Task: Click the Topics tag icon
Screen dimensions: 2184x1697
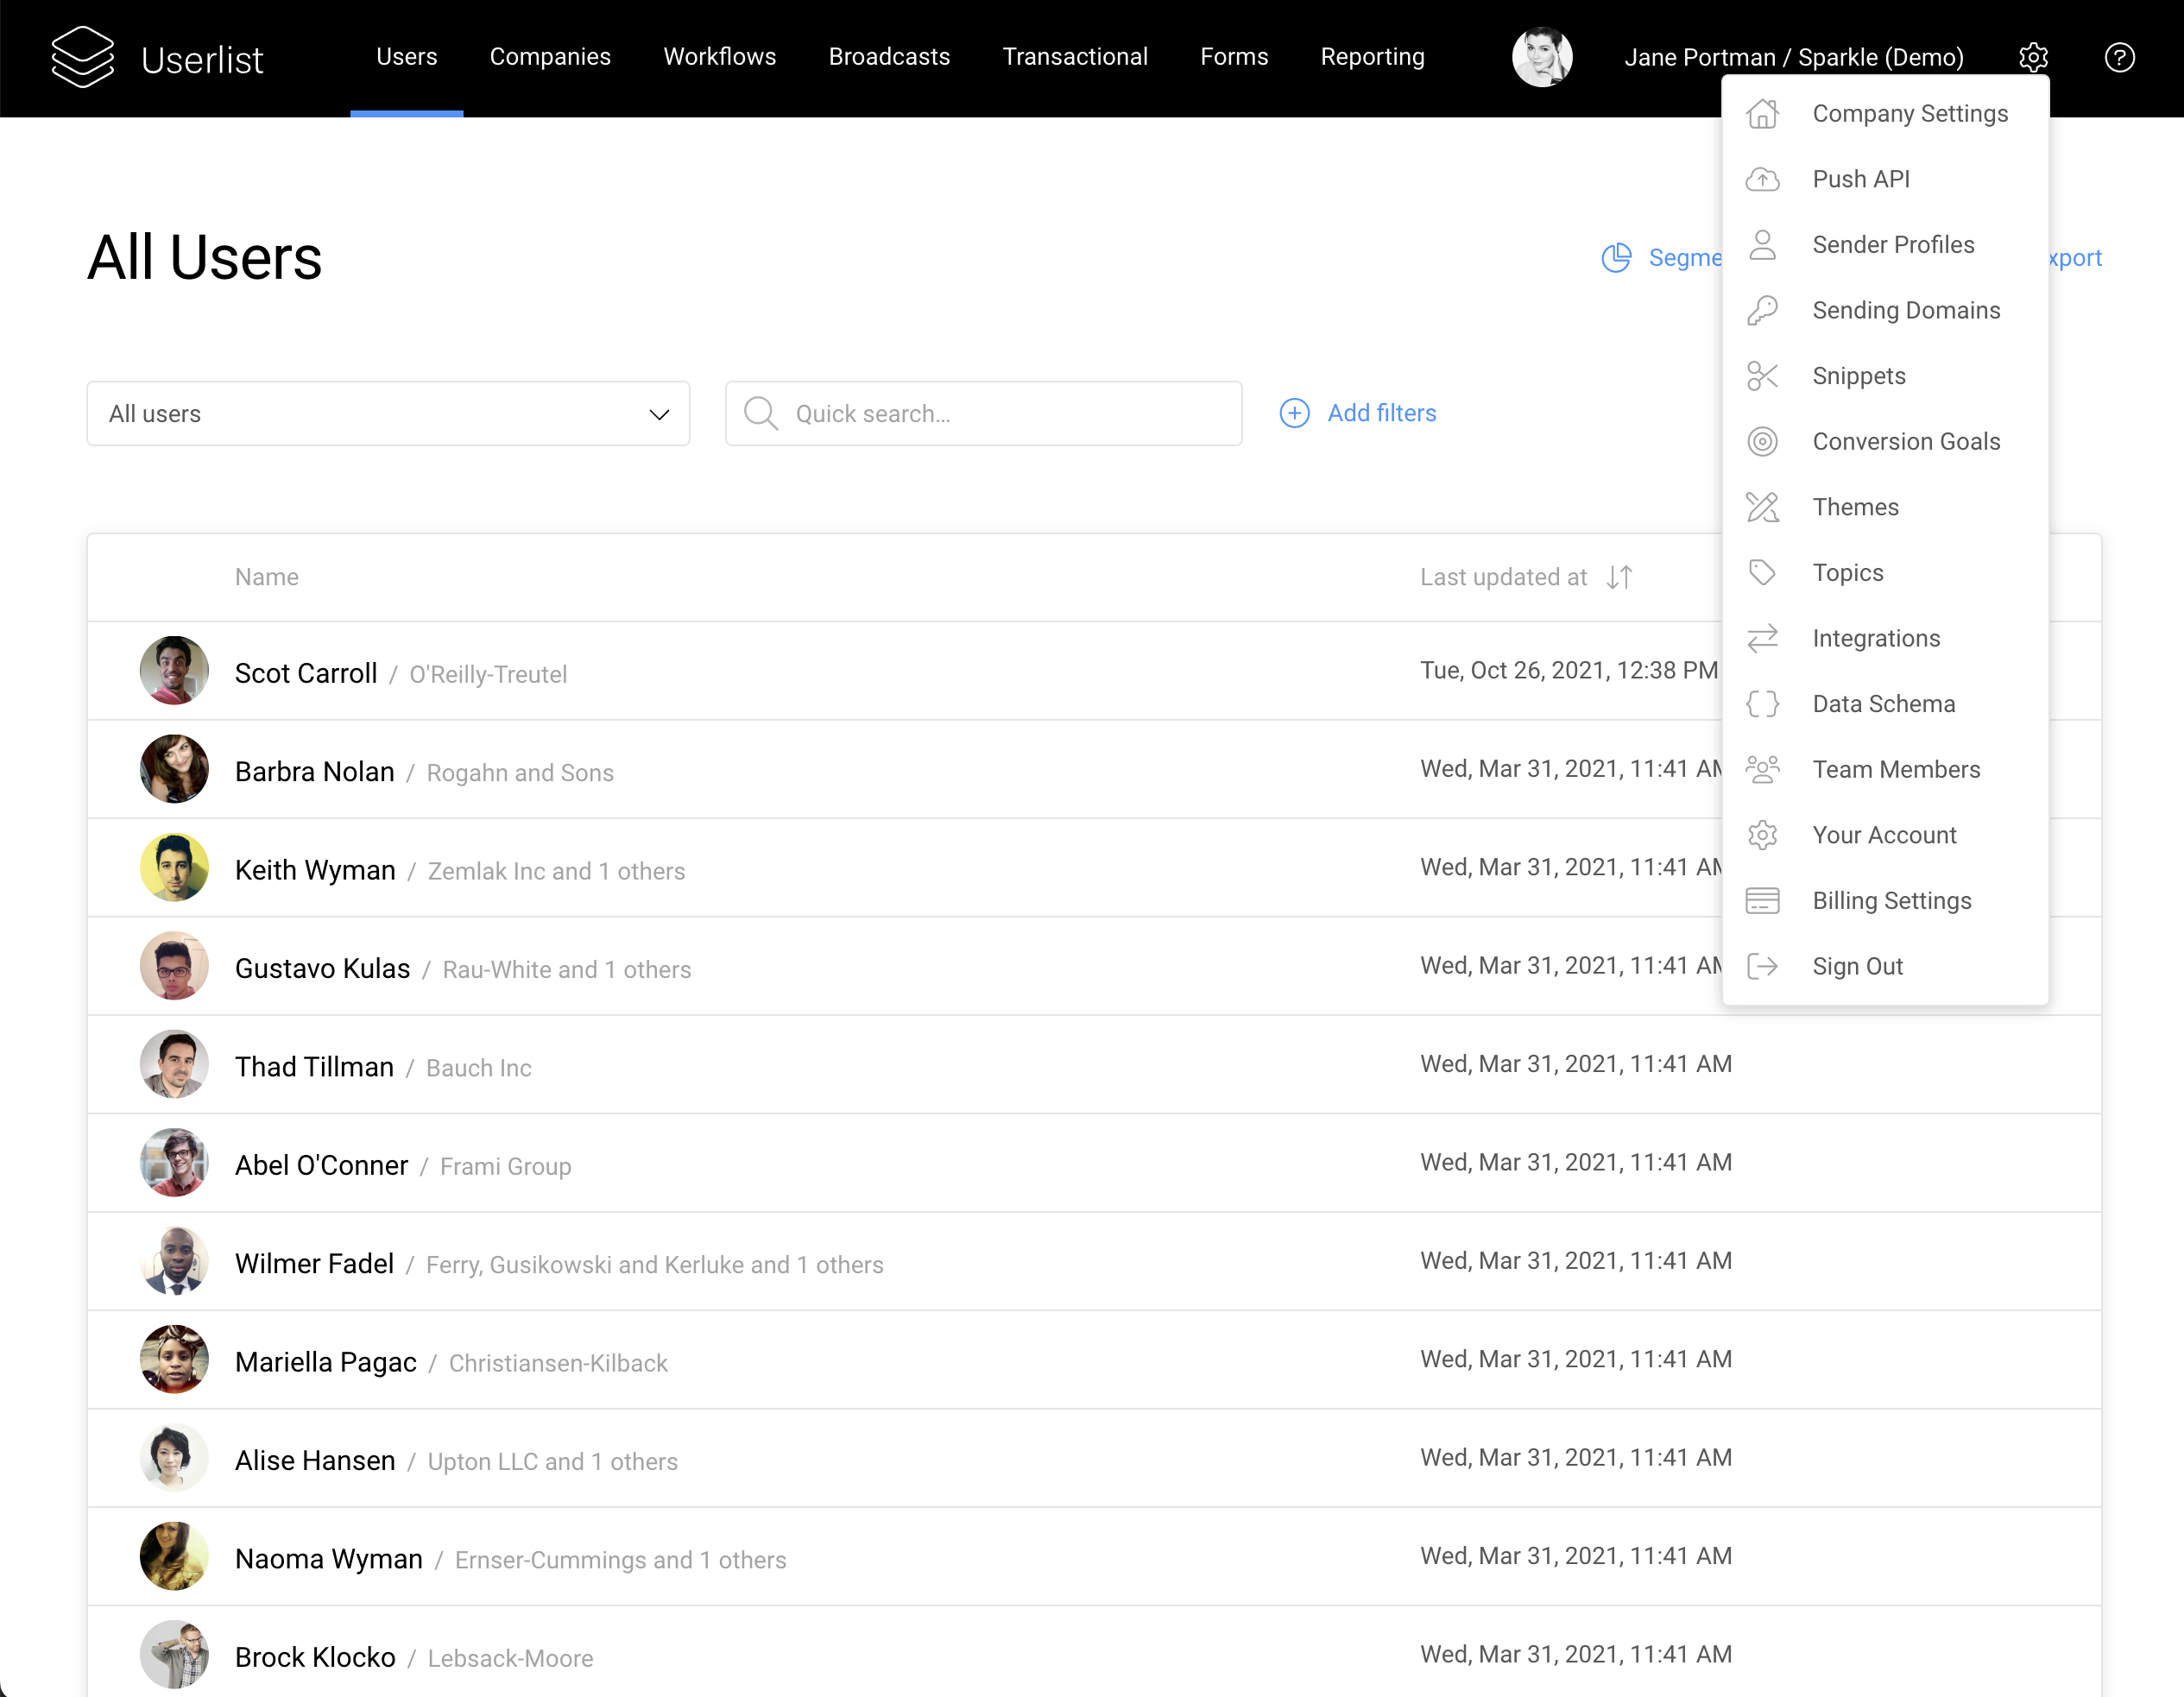Action: coord(1763,572)
